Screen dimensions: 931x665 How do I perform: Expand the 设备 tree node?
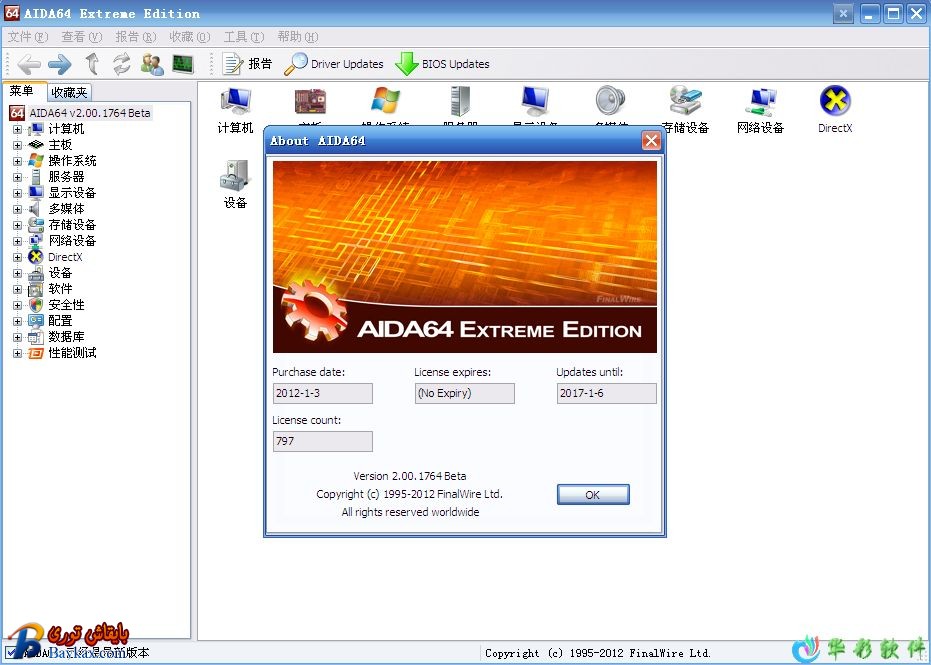pyautogui.click(x=17, y=273)
